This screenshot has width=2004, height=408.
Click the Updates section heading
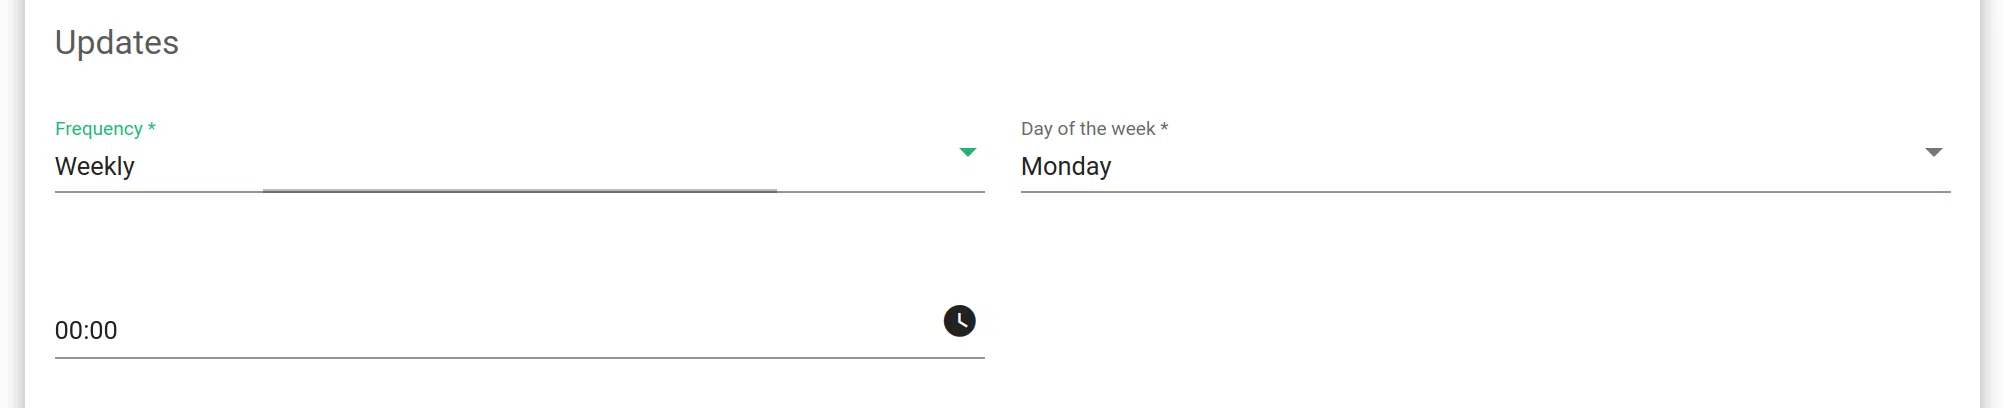(117, 43)
